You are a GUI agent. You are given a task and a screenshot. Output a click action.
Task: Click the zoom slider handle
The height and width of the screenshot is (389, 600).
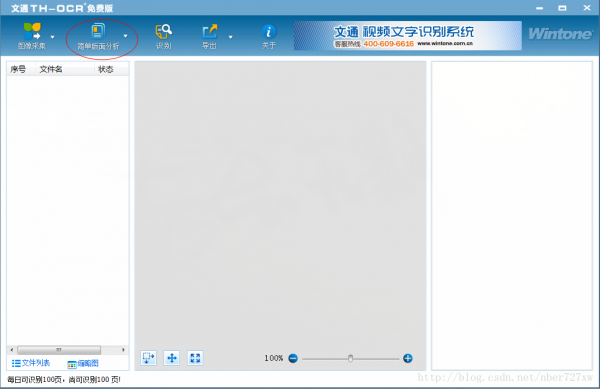click(x=350, y=358)
